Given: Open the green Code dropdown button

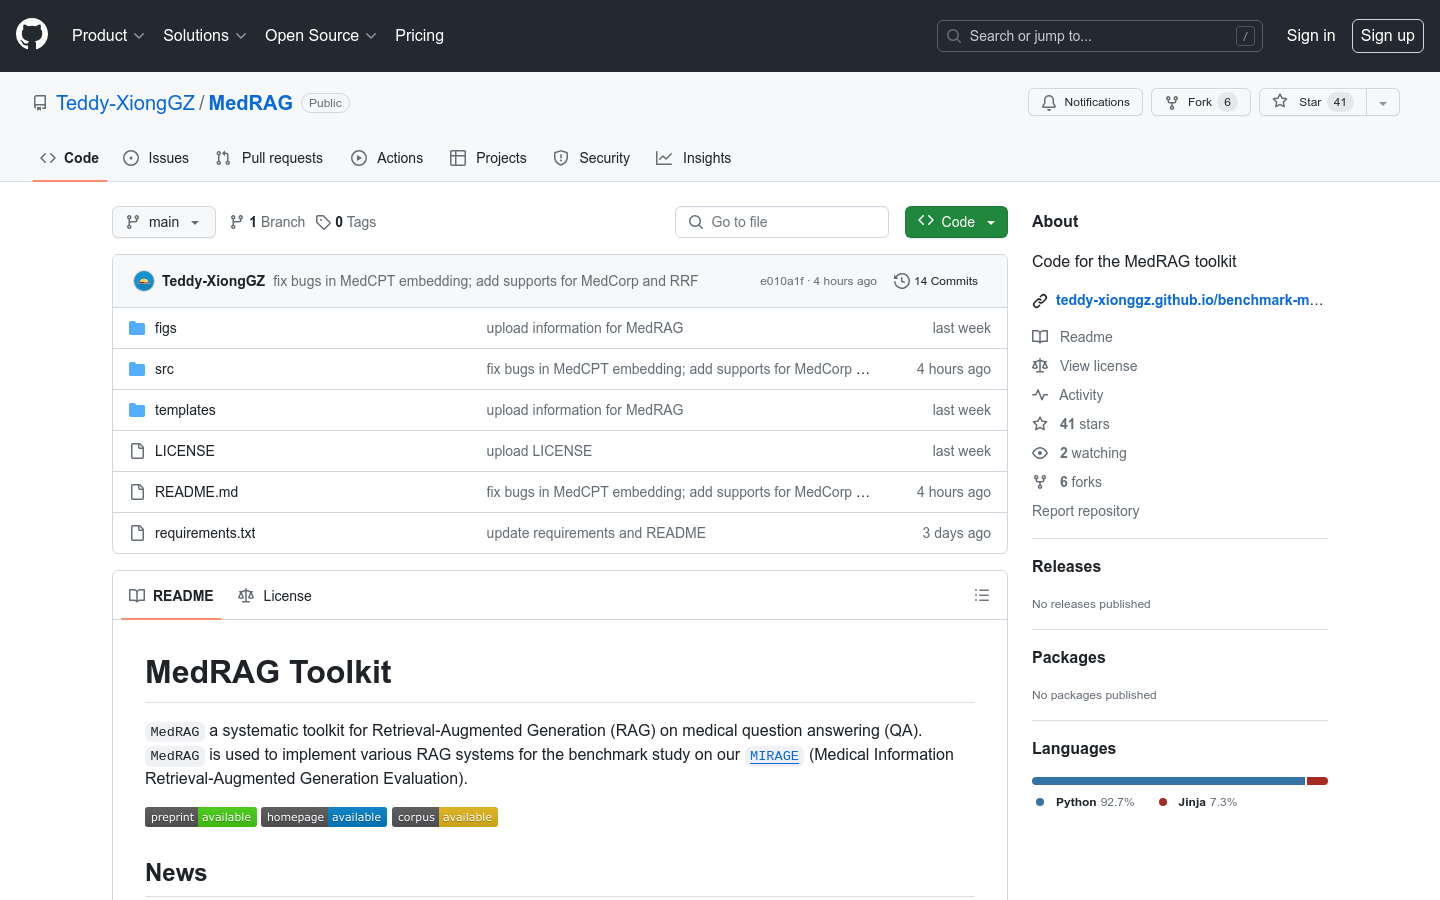Looking at the screenshot, I should 956,222.
